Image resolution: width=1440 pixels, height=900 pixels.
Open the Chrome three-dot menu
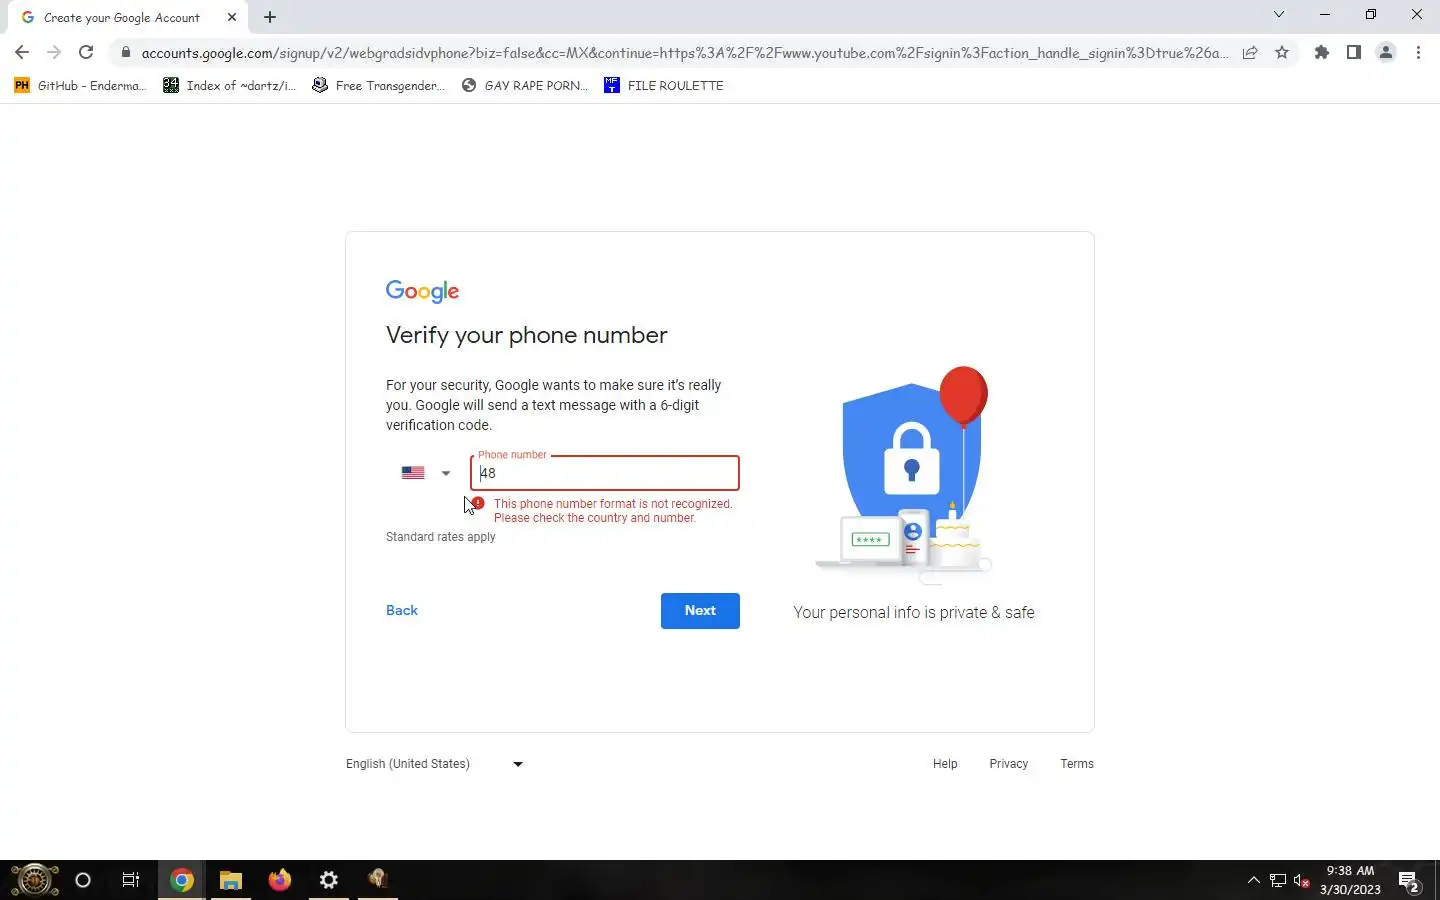(x=1418, y=53)
